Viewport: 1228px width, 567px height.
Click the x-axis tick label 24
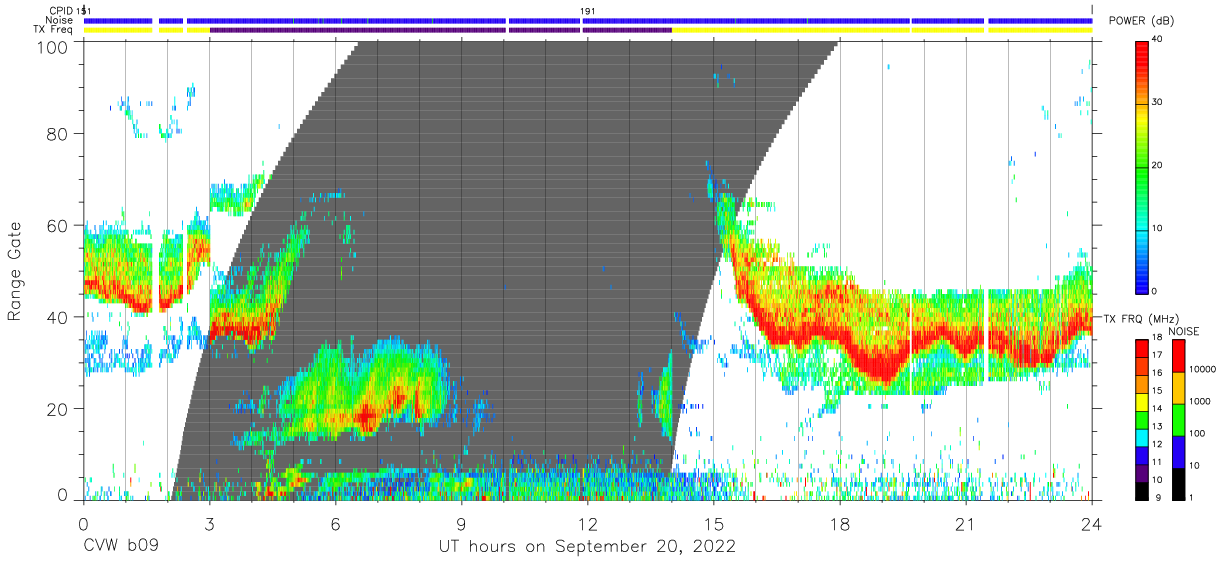point(1092,524)
